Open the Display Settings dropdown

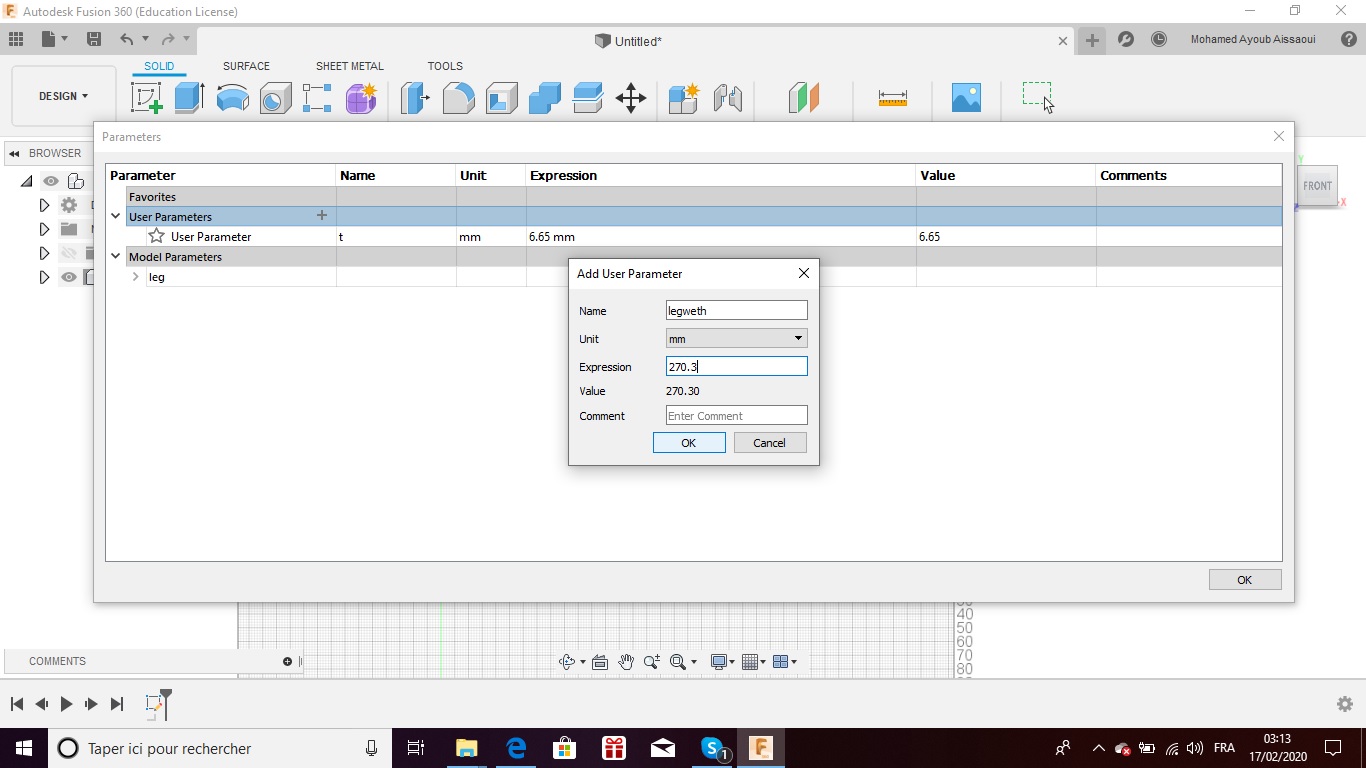[722, 661]
